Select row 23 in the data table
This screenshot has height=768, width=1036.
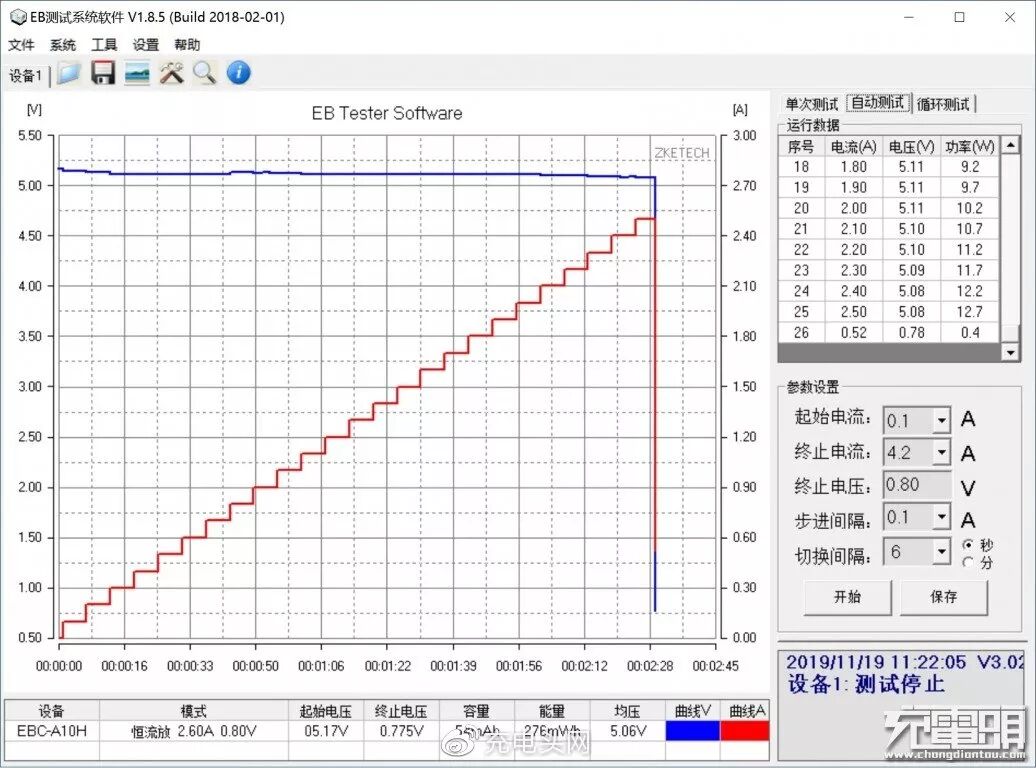click(889, 270)
